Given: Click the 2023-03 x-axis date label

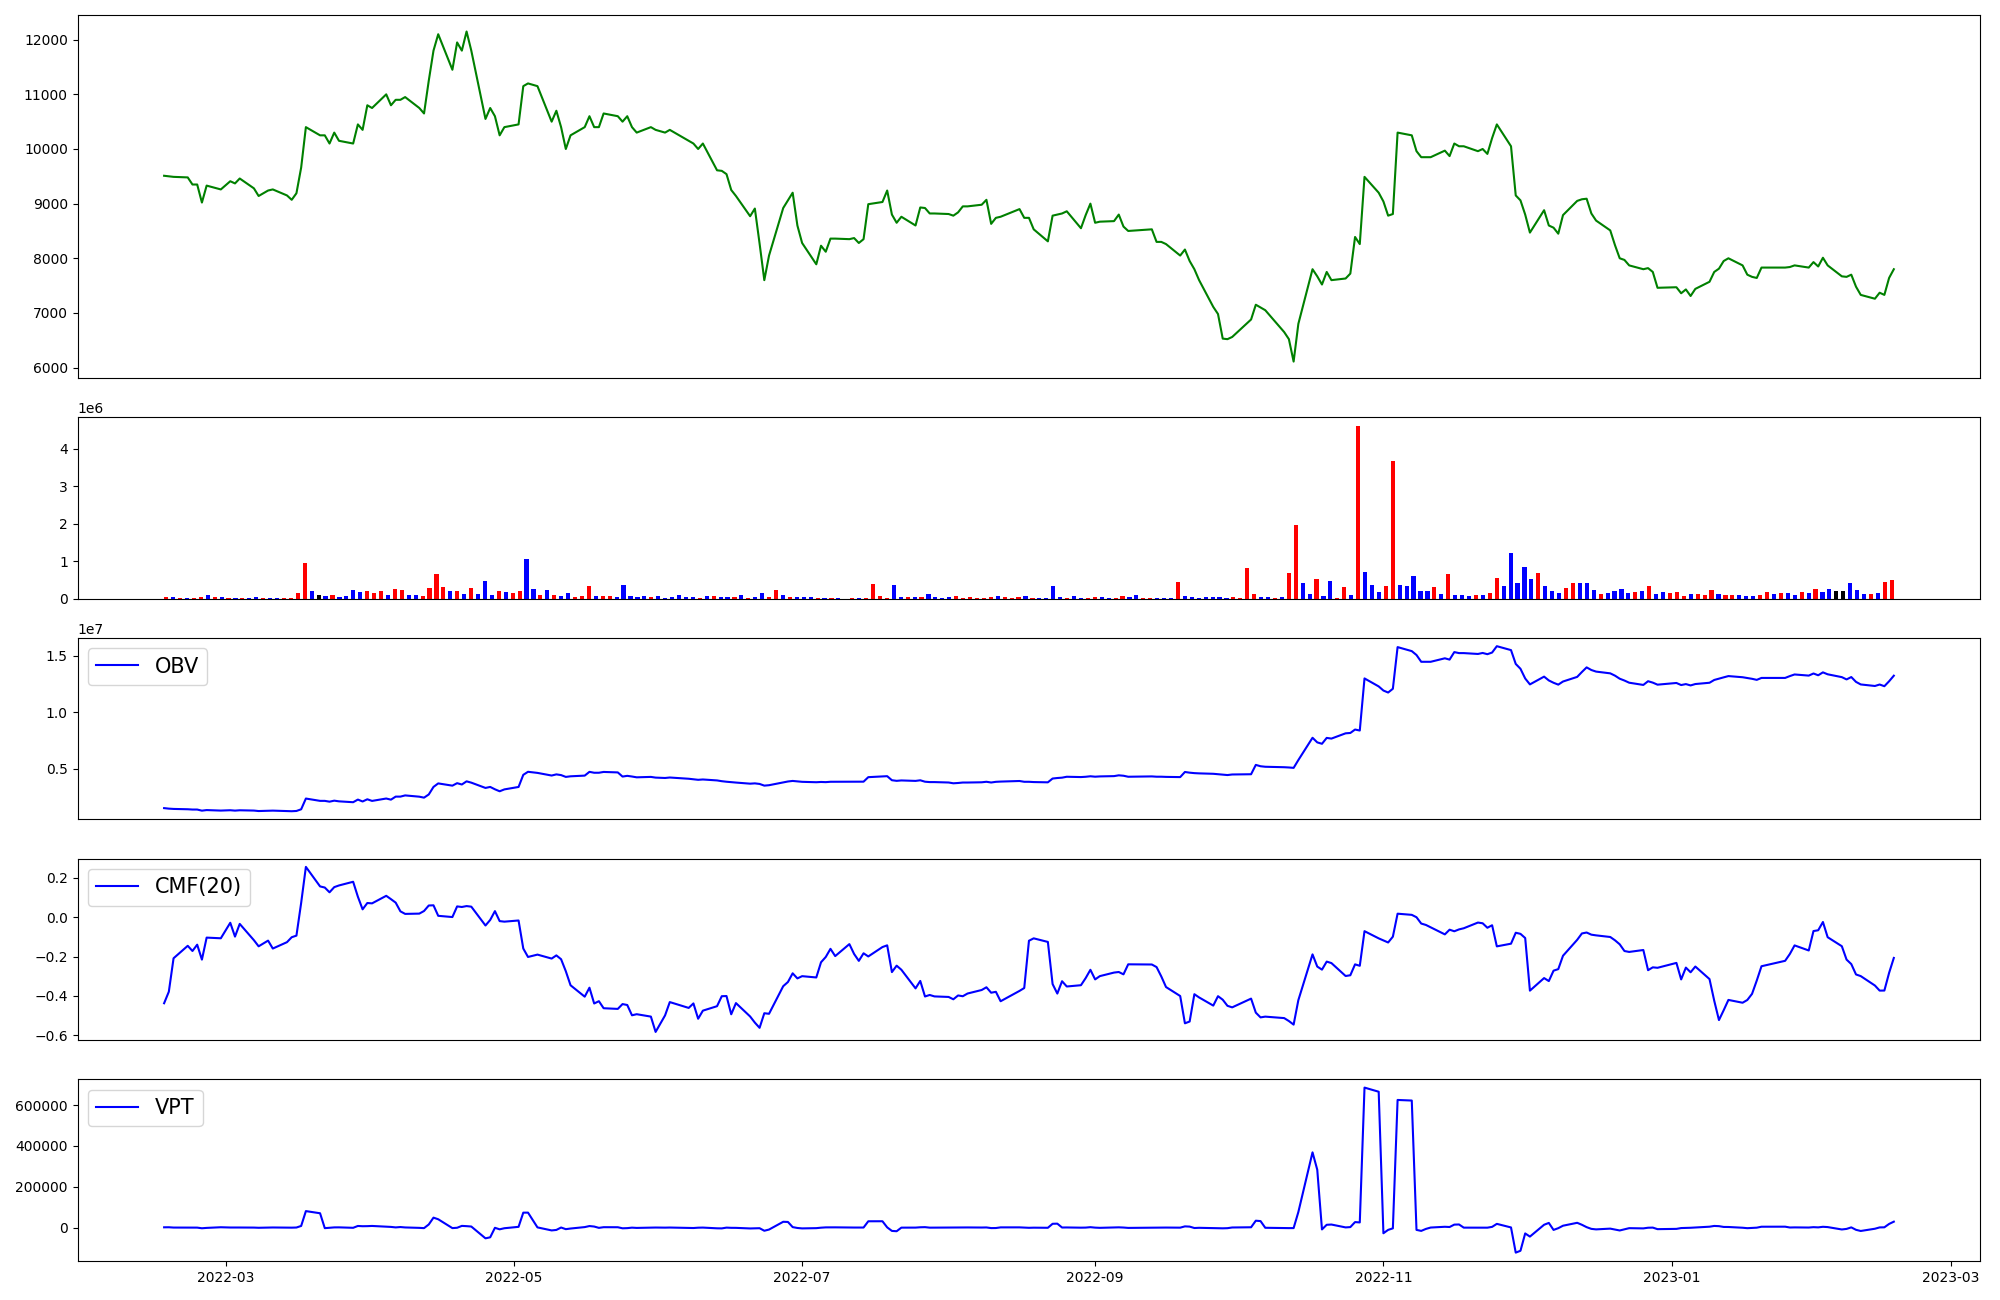Looking at the screenshot, I should coord(1950,1277).
